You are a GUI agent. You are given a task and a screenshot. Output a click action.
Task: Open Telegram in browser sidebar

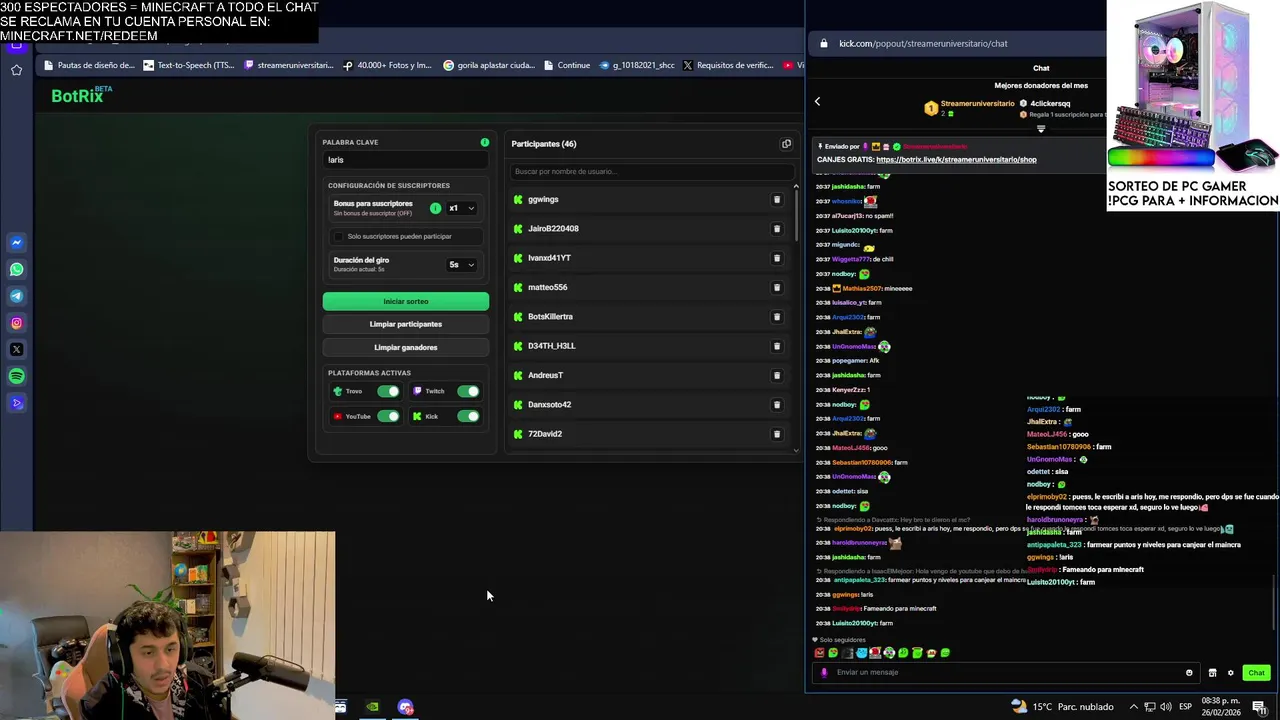point(17,296)
